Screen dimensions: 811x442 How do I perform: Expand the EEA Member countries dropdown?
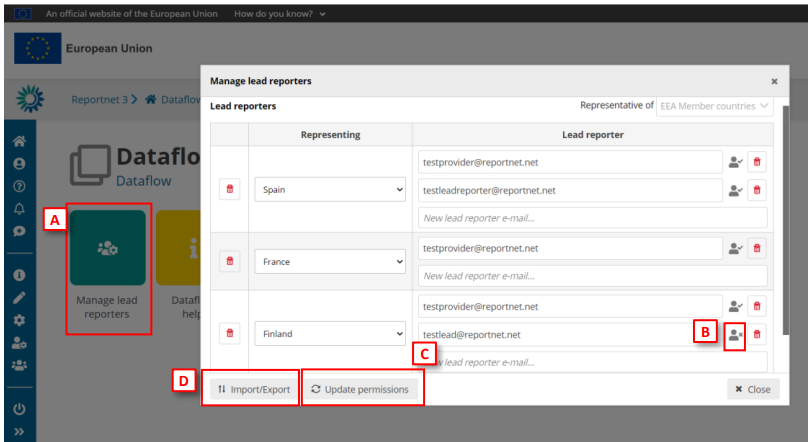click(715, 106)
